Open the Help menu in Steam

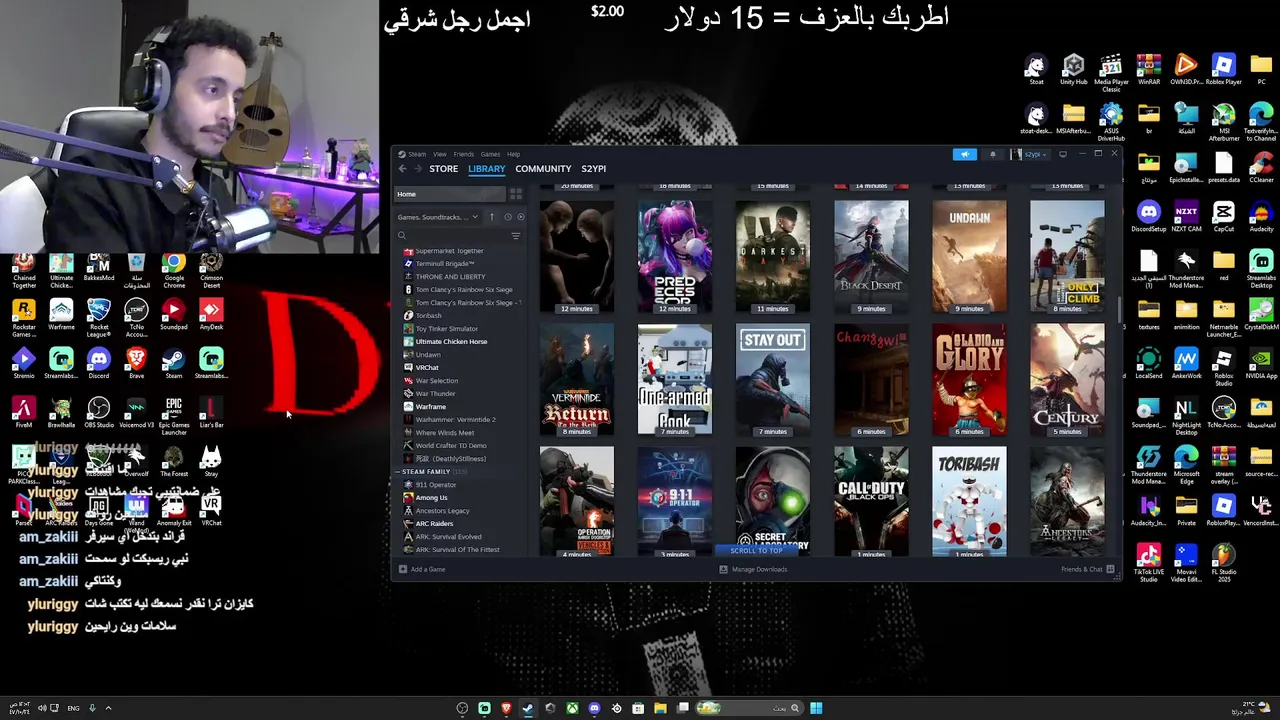pyautogui.click(x=513, y=154)
